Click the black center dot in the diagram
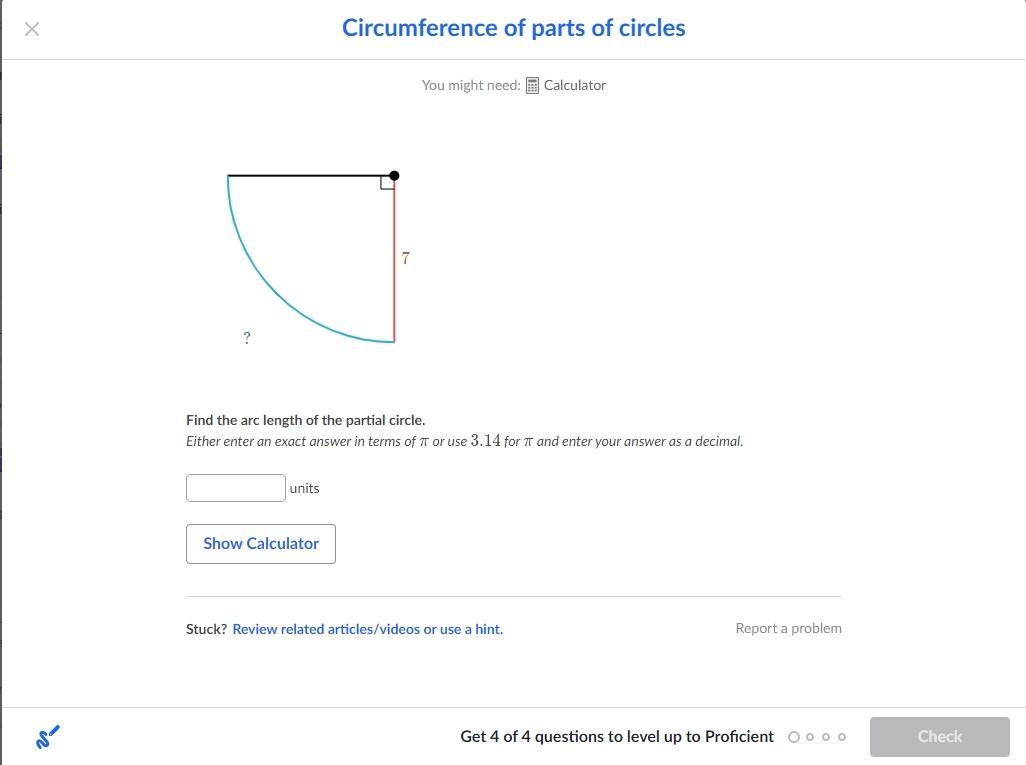 click(394, 176)
